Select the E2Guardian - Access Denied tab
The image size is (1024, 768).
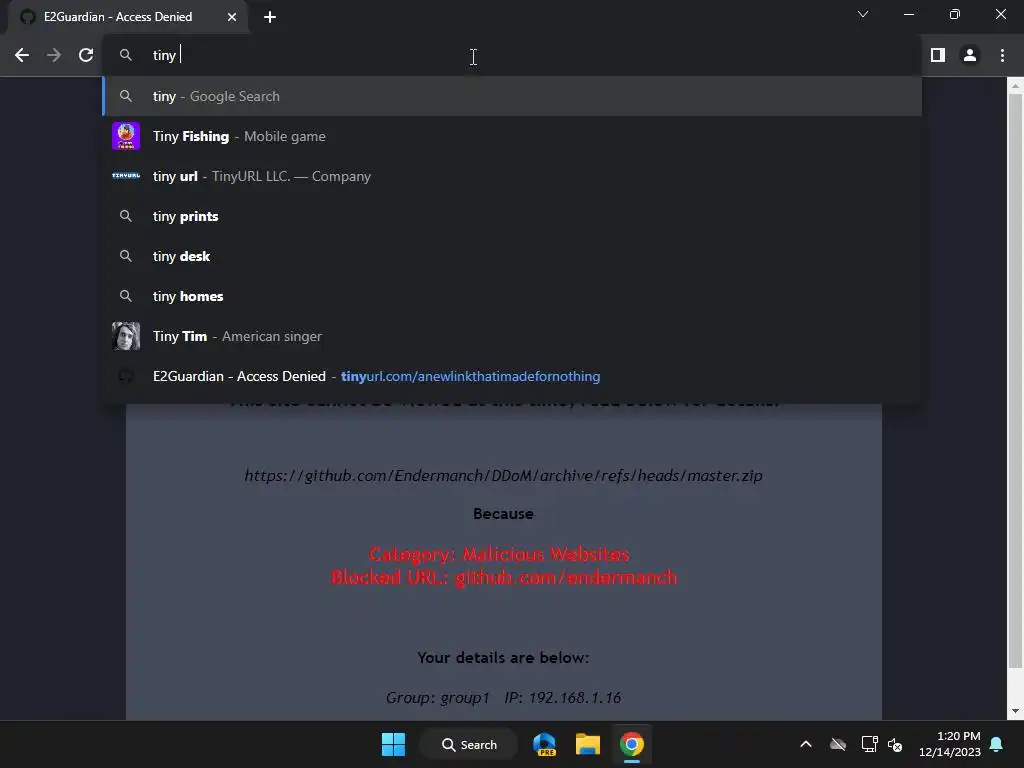point(128,17)
